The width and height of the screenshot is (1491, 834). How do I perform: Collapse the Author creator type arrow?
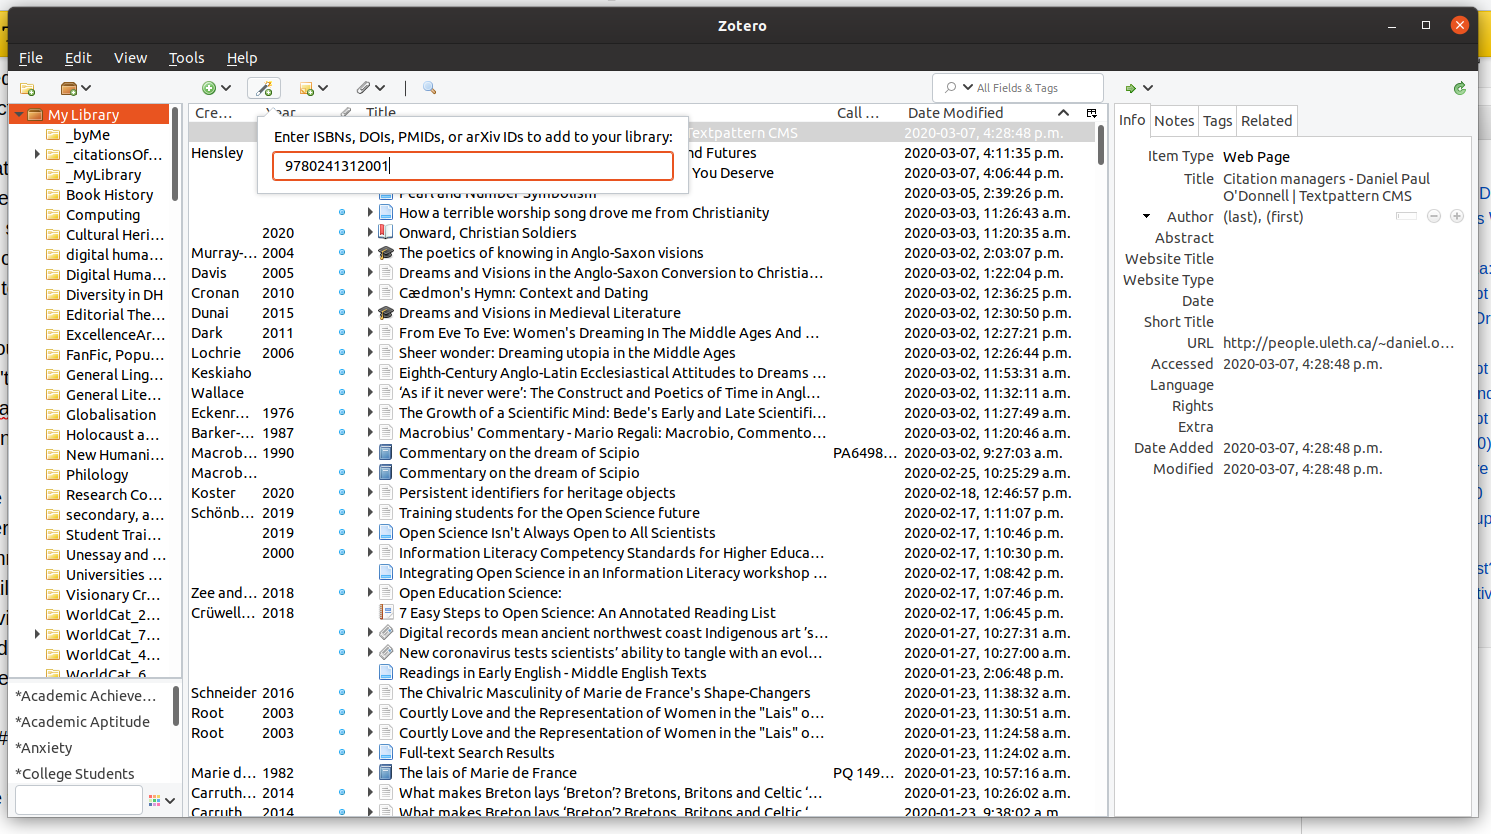pos(1146,217)
